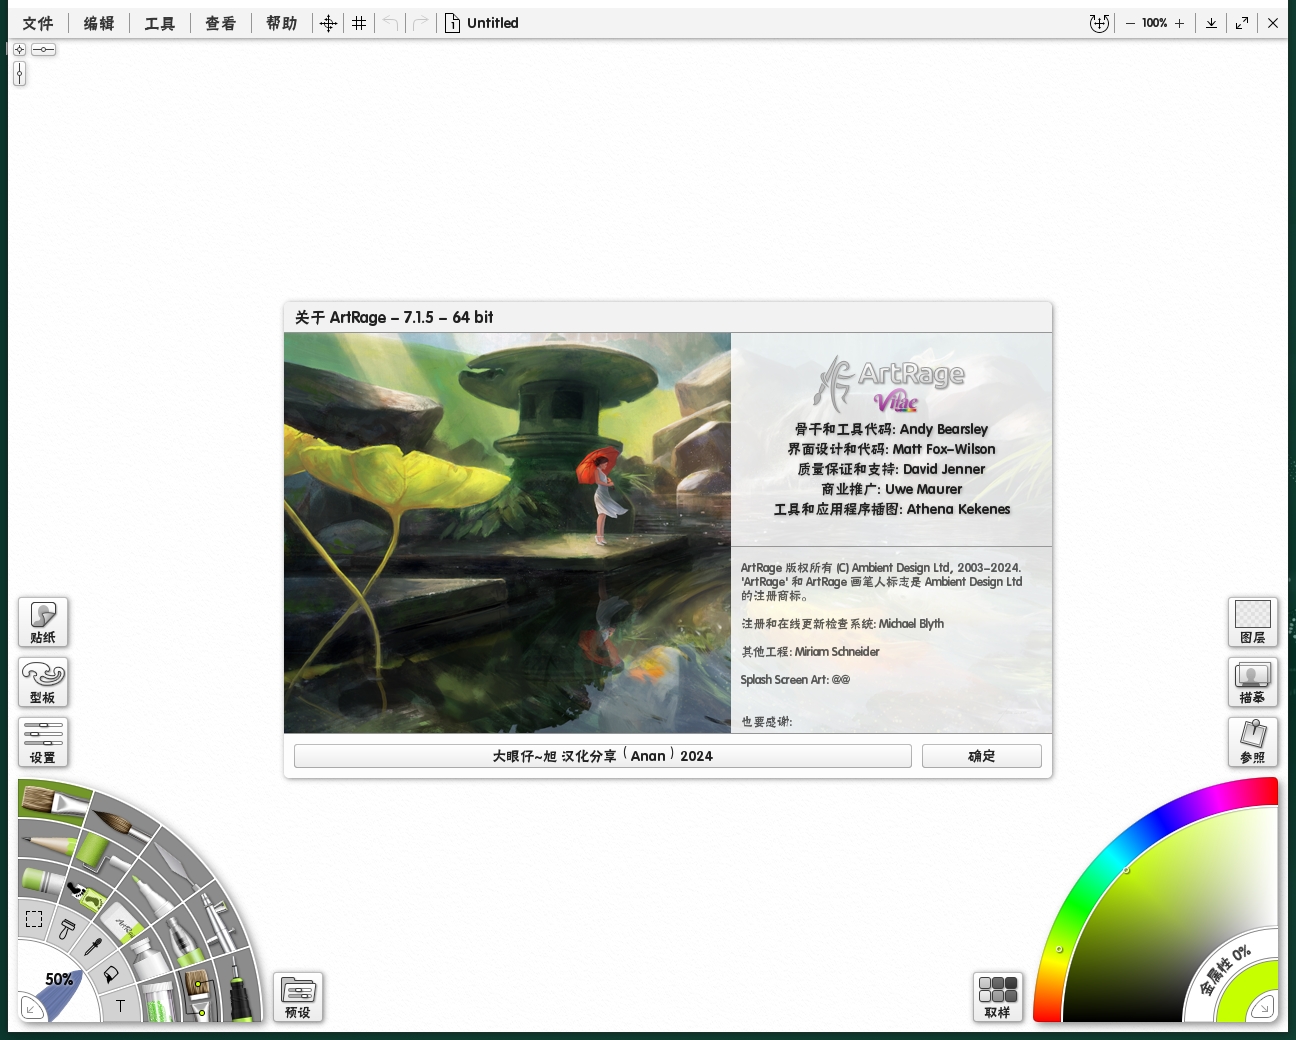Click the Redo arrow in the top bar
The width and height of the screenshot is (1296, 1040).
click(421, 22)
